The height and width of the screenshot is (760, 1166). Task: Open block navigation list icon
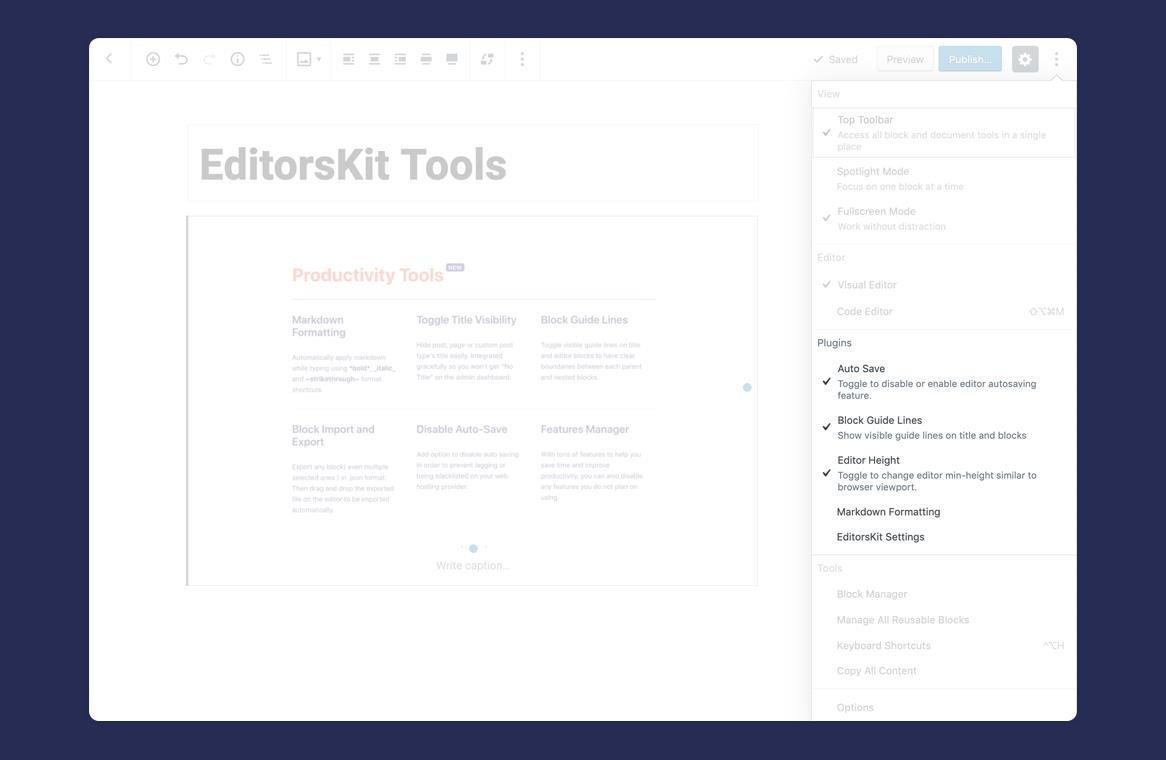265,59
